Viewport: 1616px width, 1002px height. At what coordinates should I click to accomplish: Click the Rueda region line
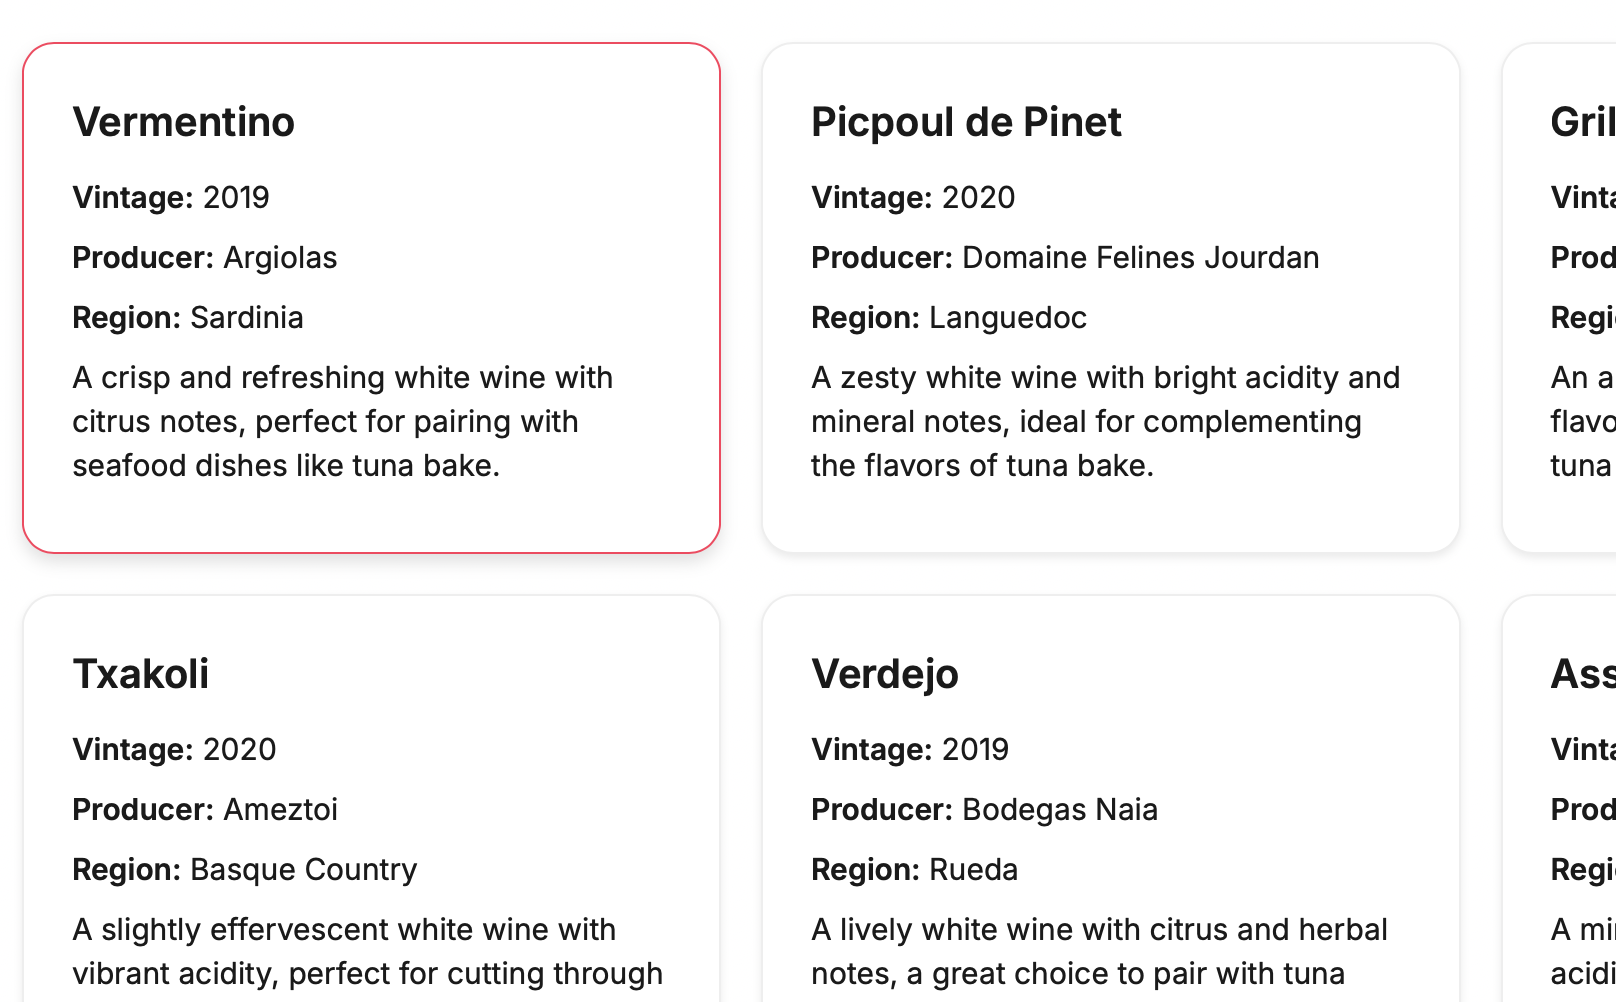coord(914,870)
